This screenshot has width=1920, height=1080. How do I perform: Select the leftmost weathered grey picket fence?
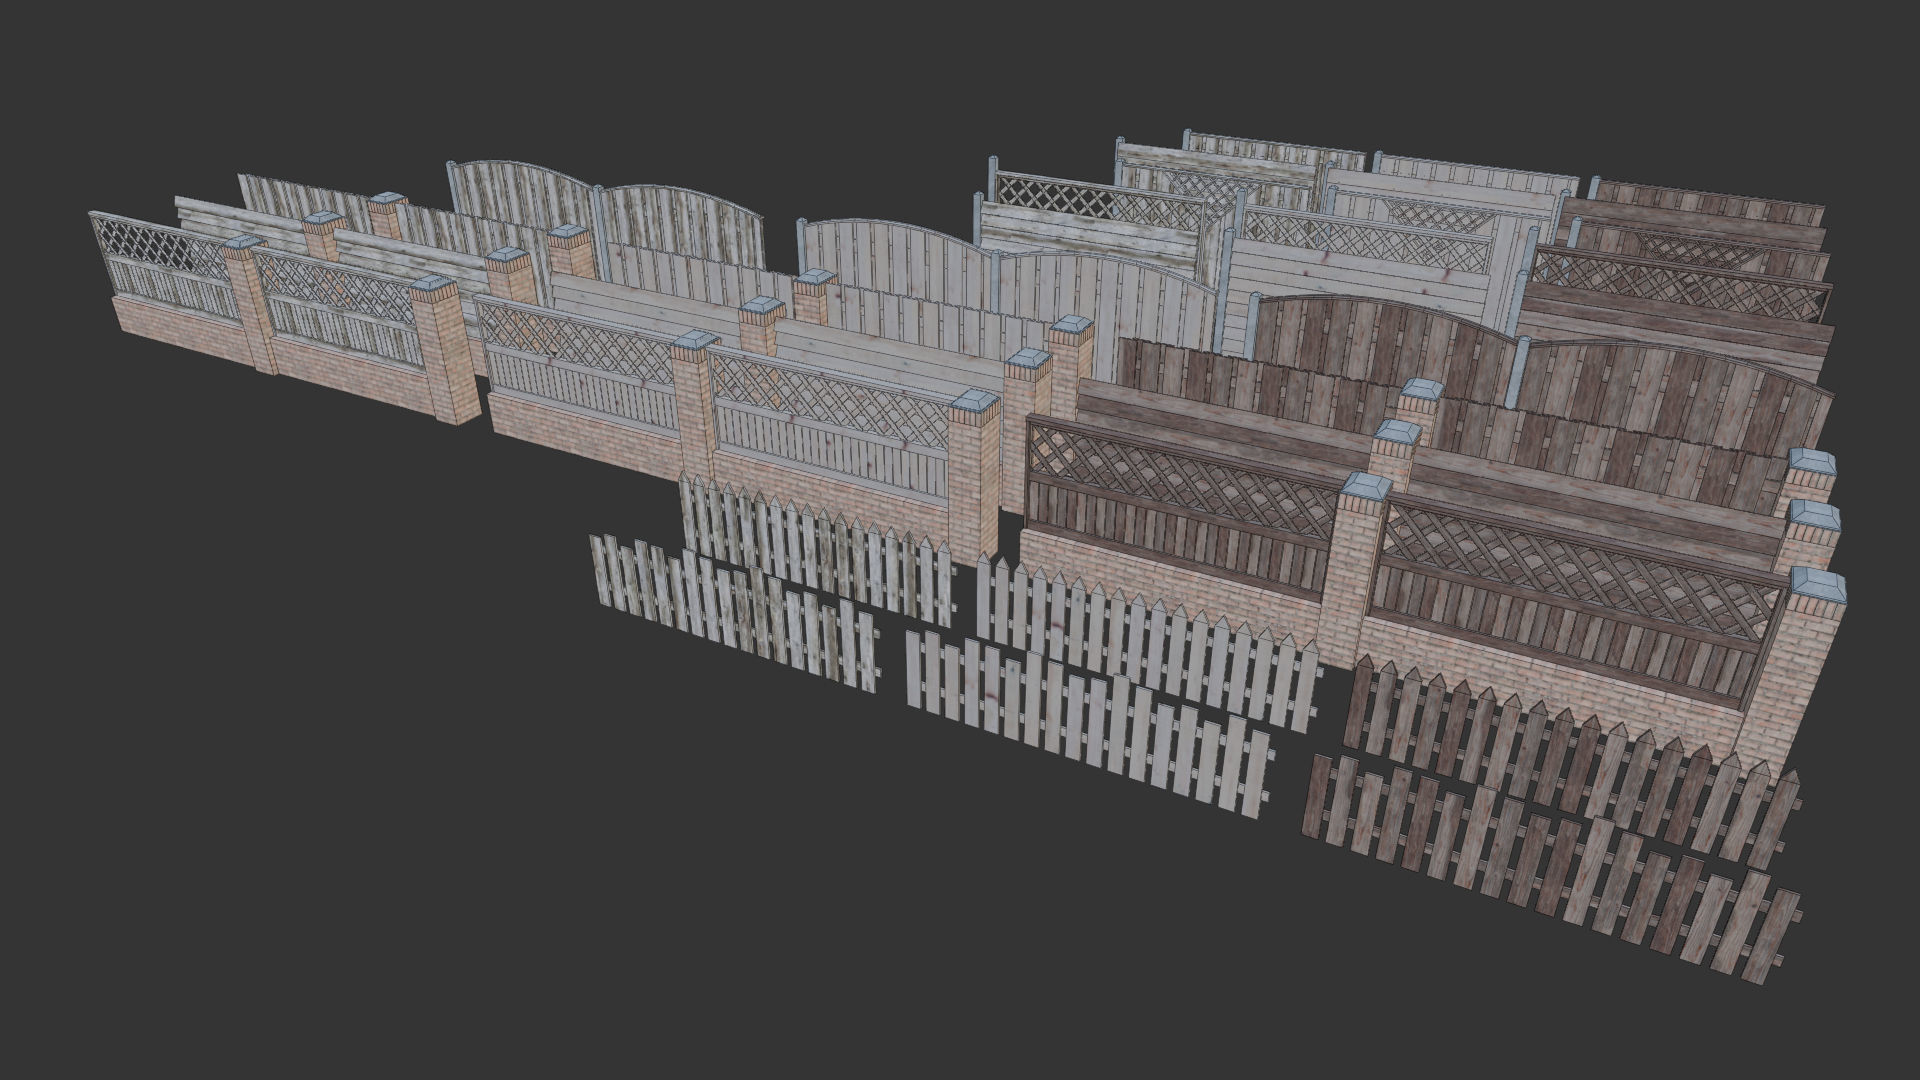pyautogui.click(x=733, y=612)
